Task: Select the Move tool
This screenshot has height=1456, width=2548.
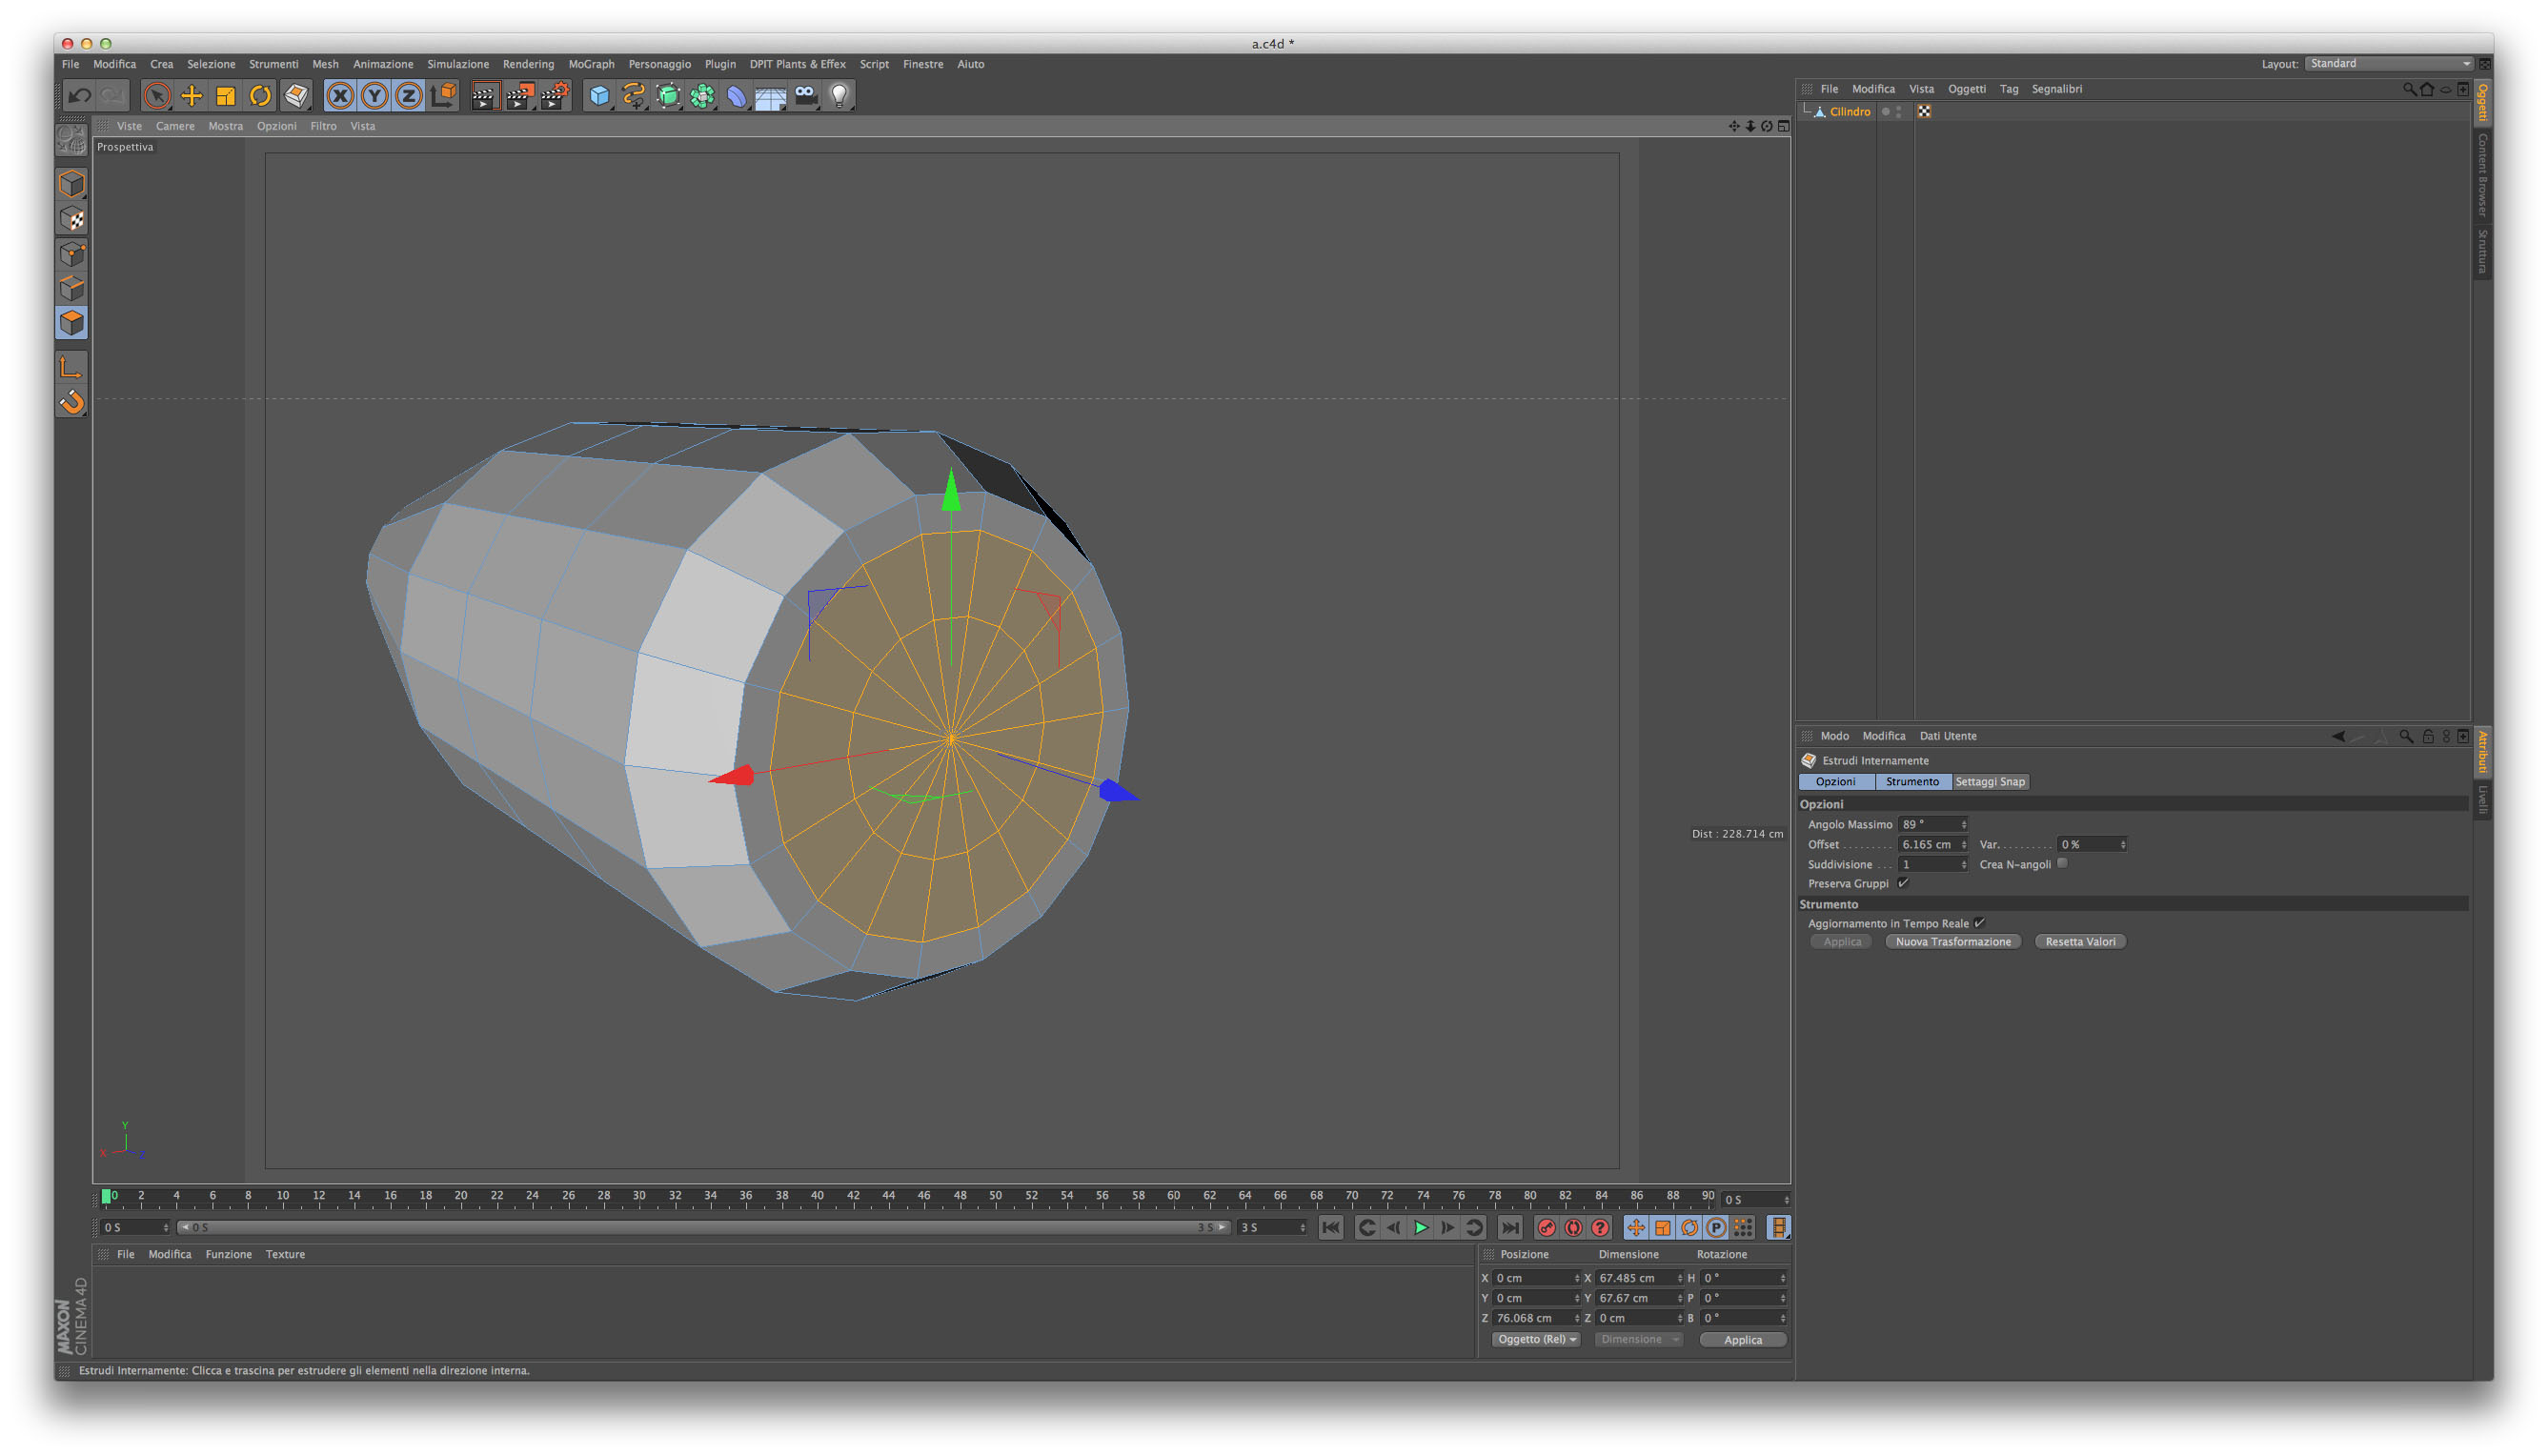Action: [191, 96]
